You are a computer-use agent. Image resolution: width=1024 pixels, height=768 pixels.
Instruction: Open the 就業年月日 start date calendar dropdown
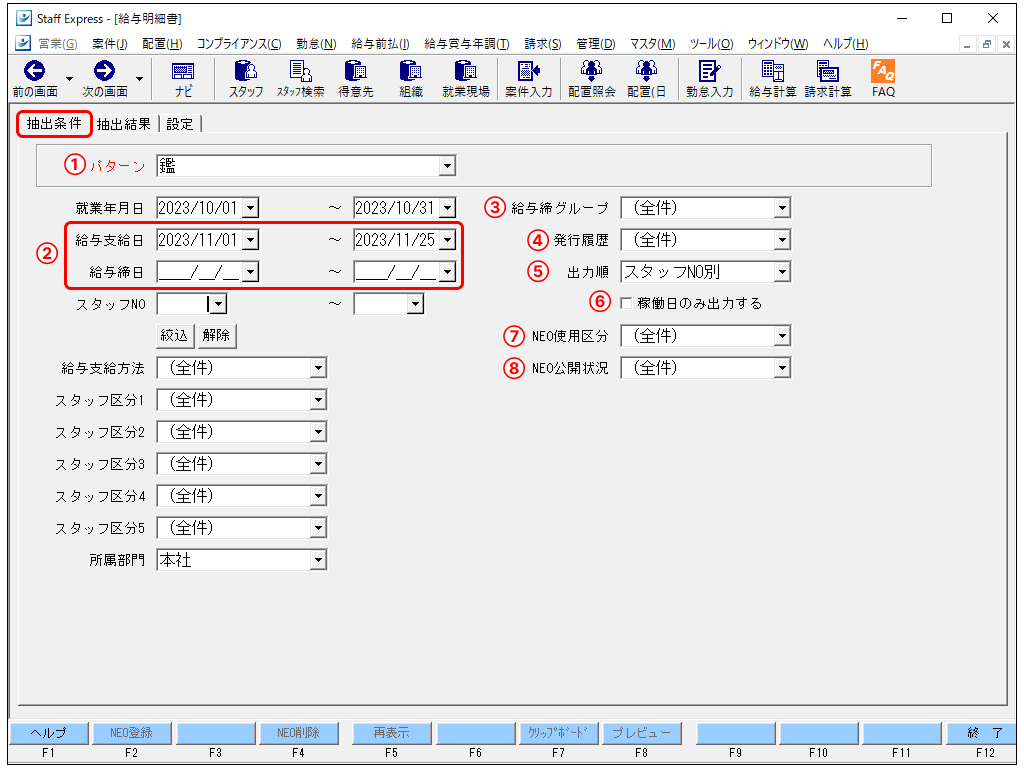coord(250,208)
